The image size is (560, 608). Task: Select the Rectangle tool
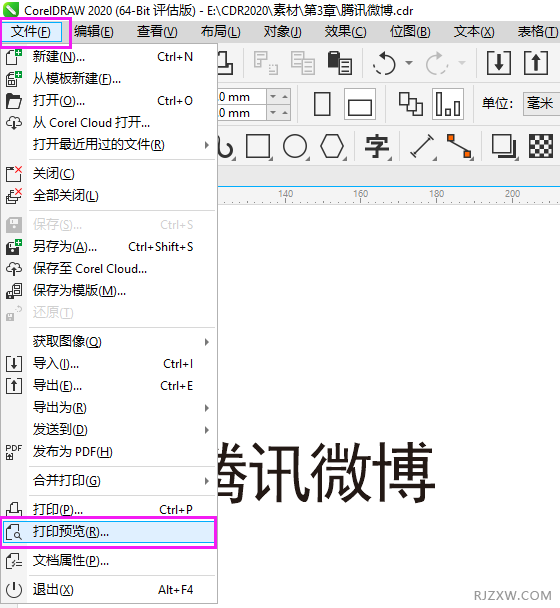pyautogui.click(x=259, y=147)
